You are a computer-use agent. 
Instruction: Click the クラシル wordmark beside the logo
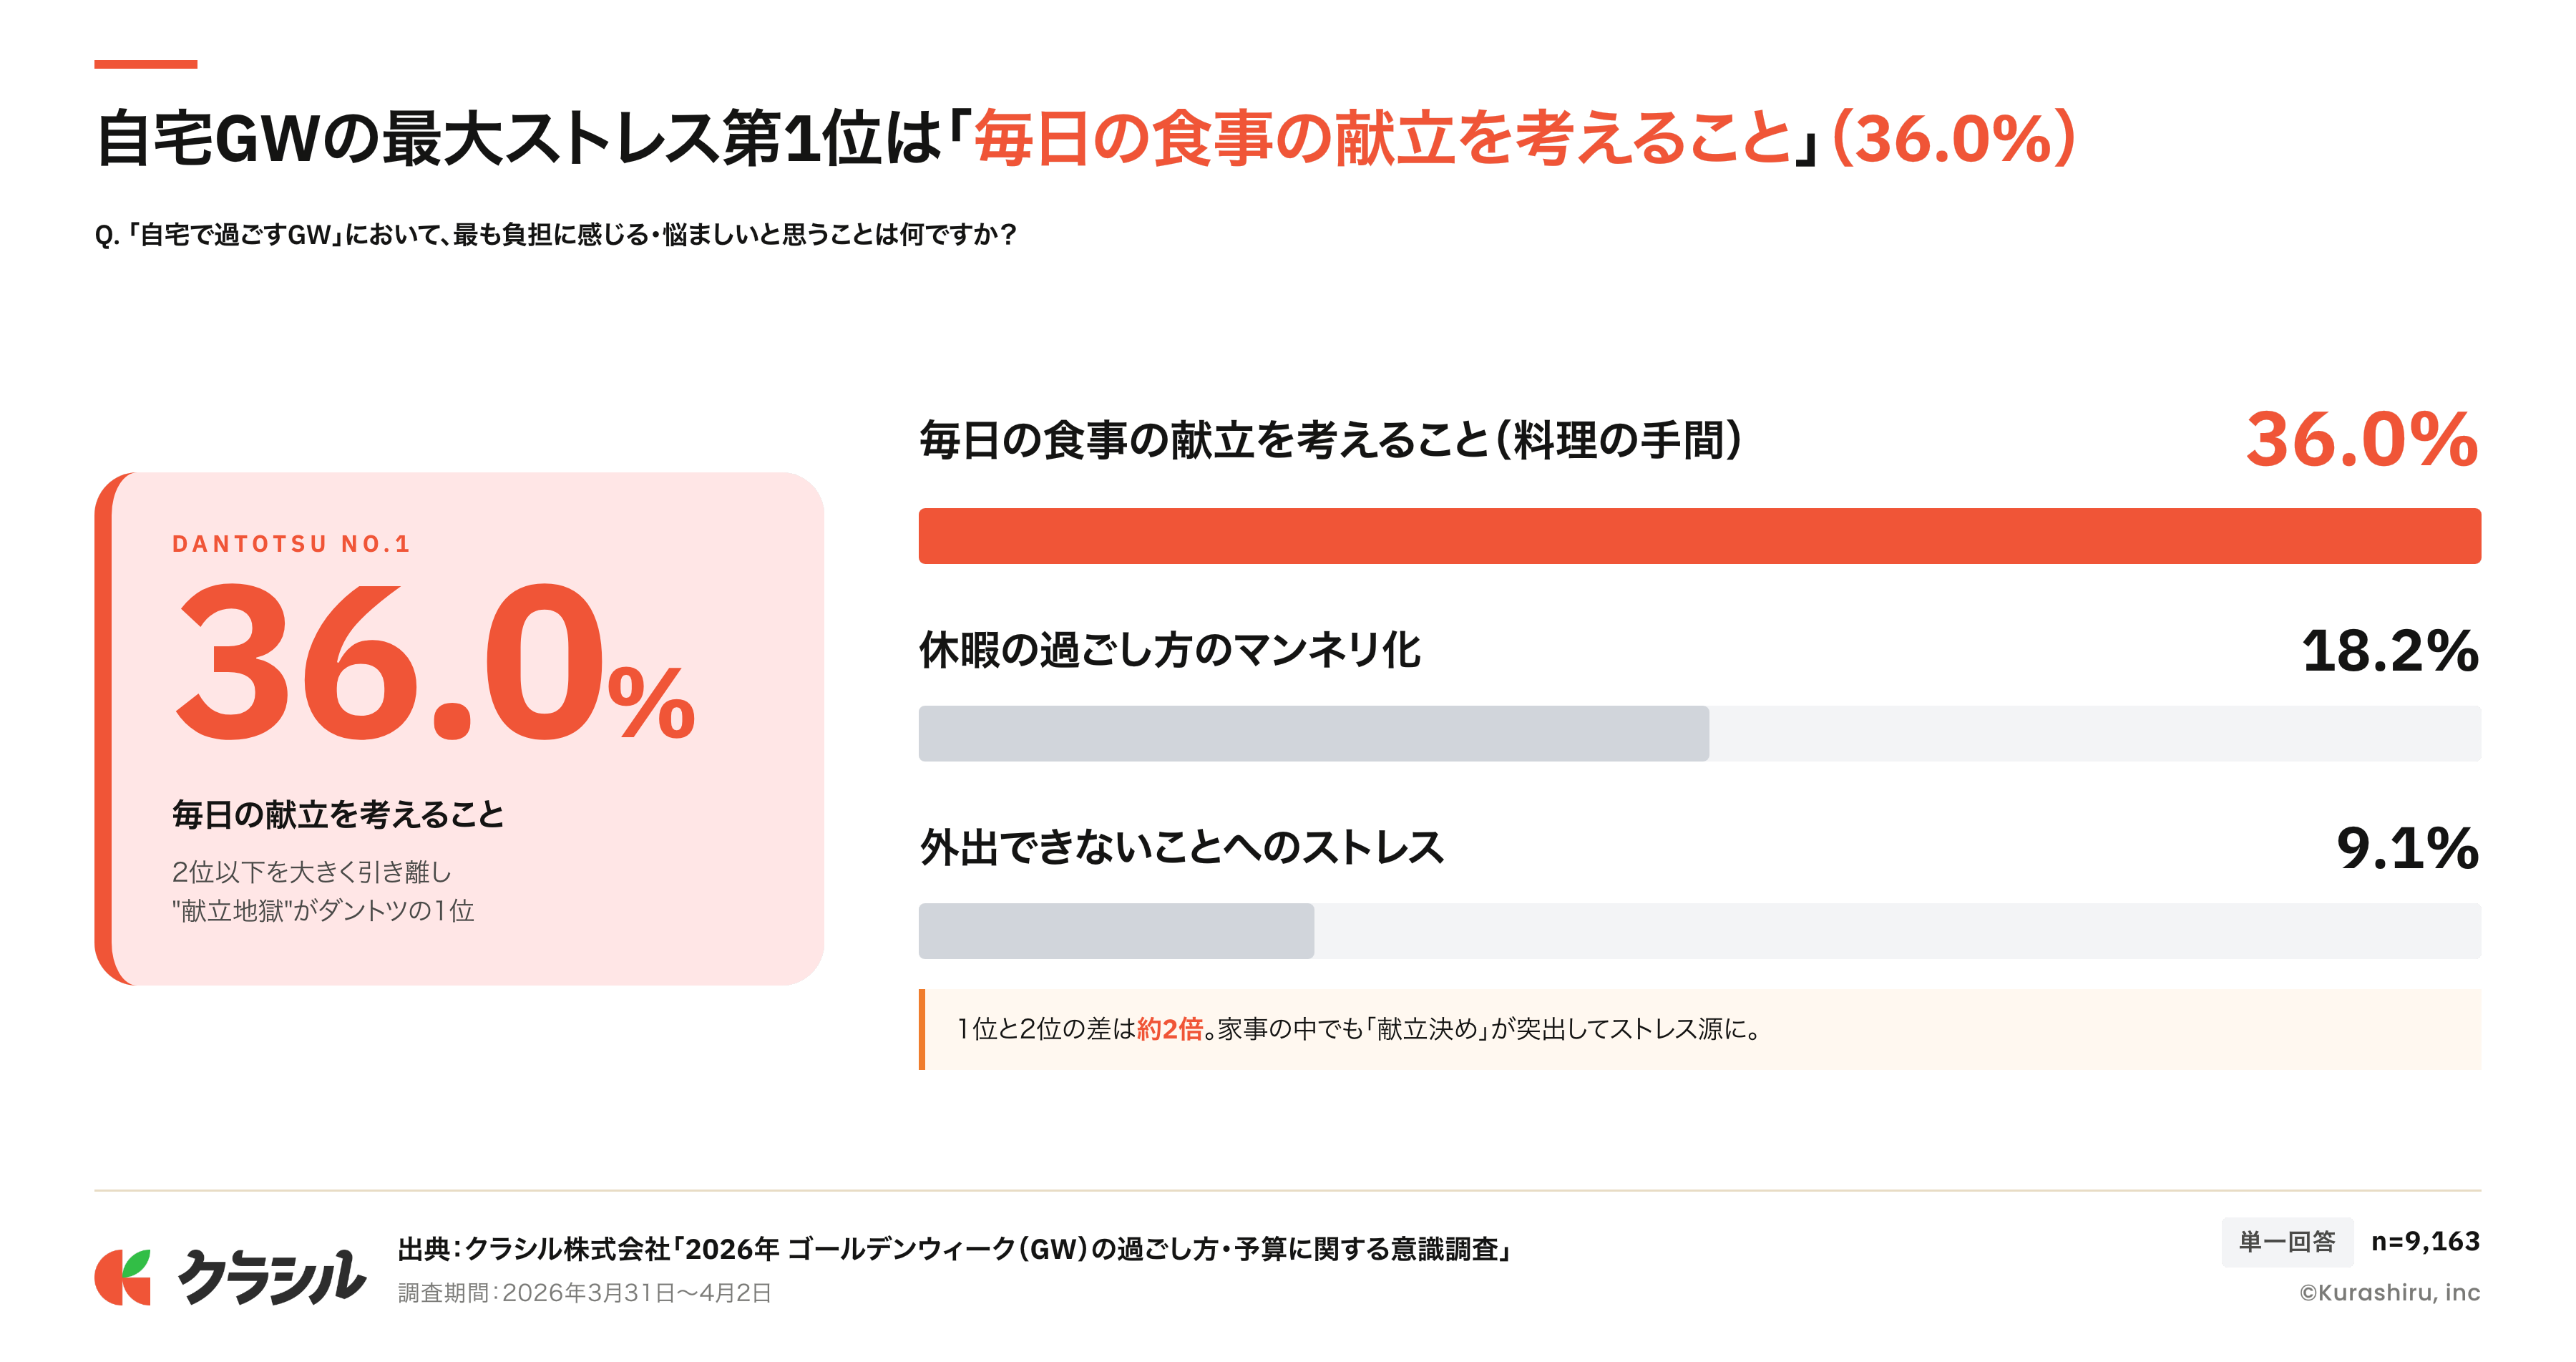coord(272,1277)
